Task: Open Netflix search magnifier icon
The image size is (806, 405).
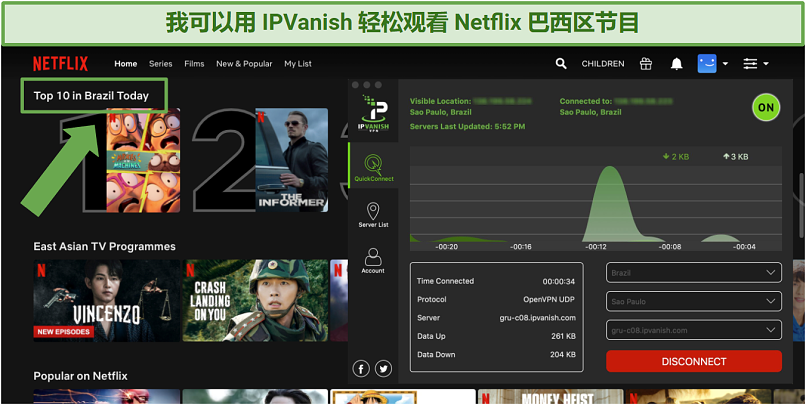Action: point(561,64)
